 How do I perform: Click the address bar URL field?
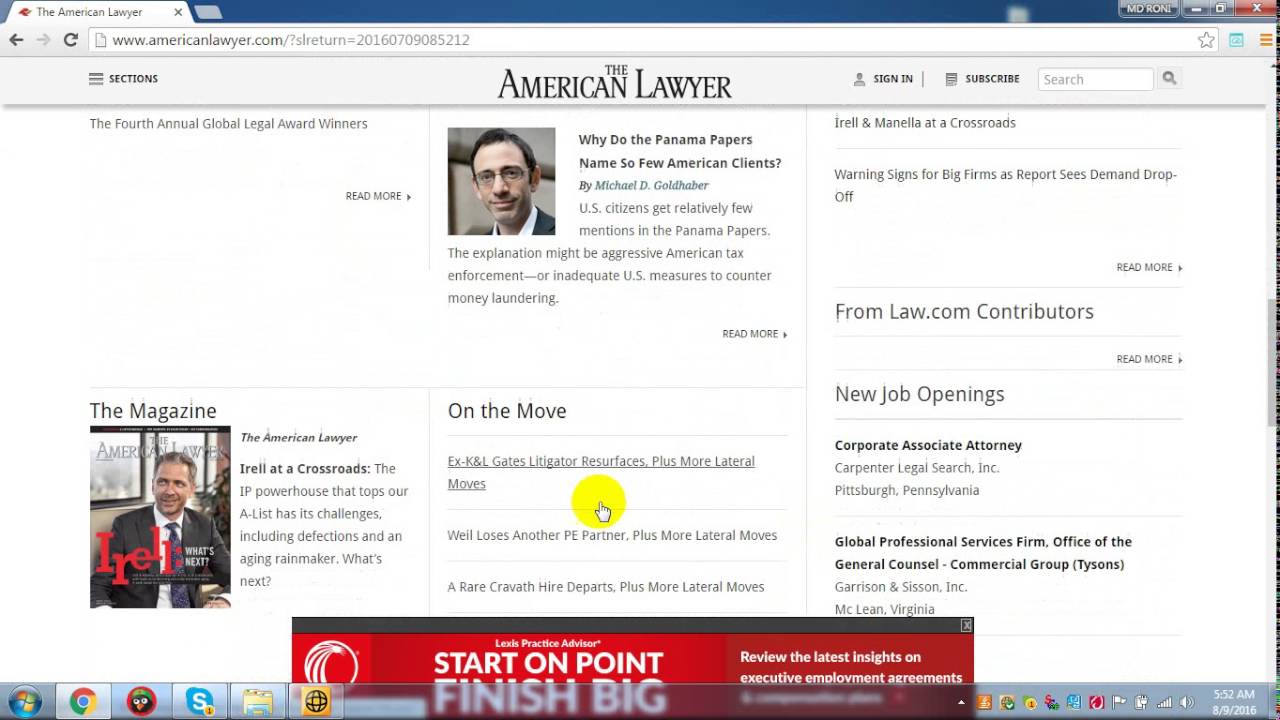[x=650, y=40]
